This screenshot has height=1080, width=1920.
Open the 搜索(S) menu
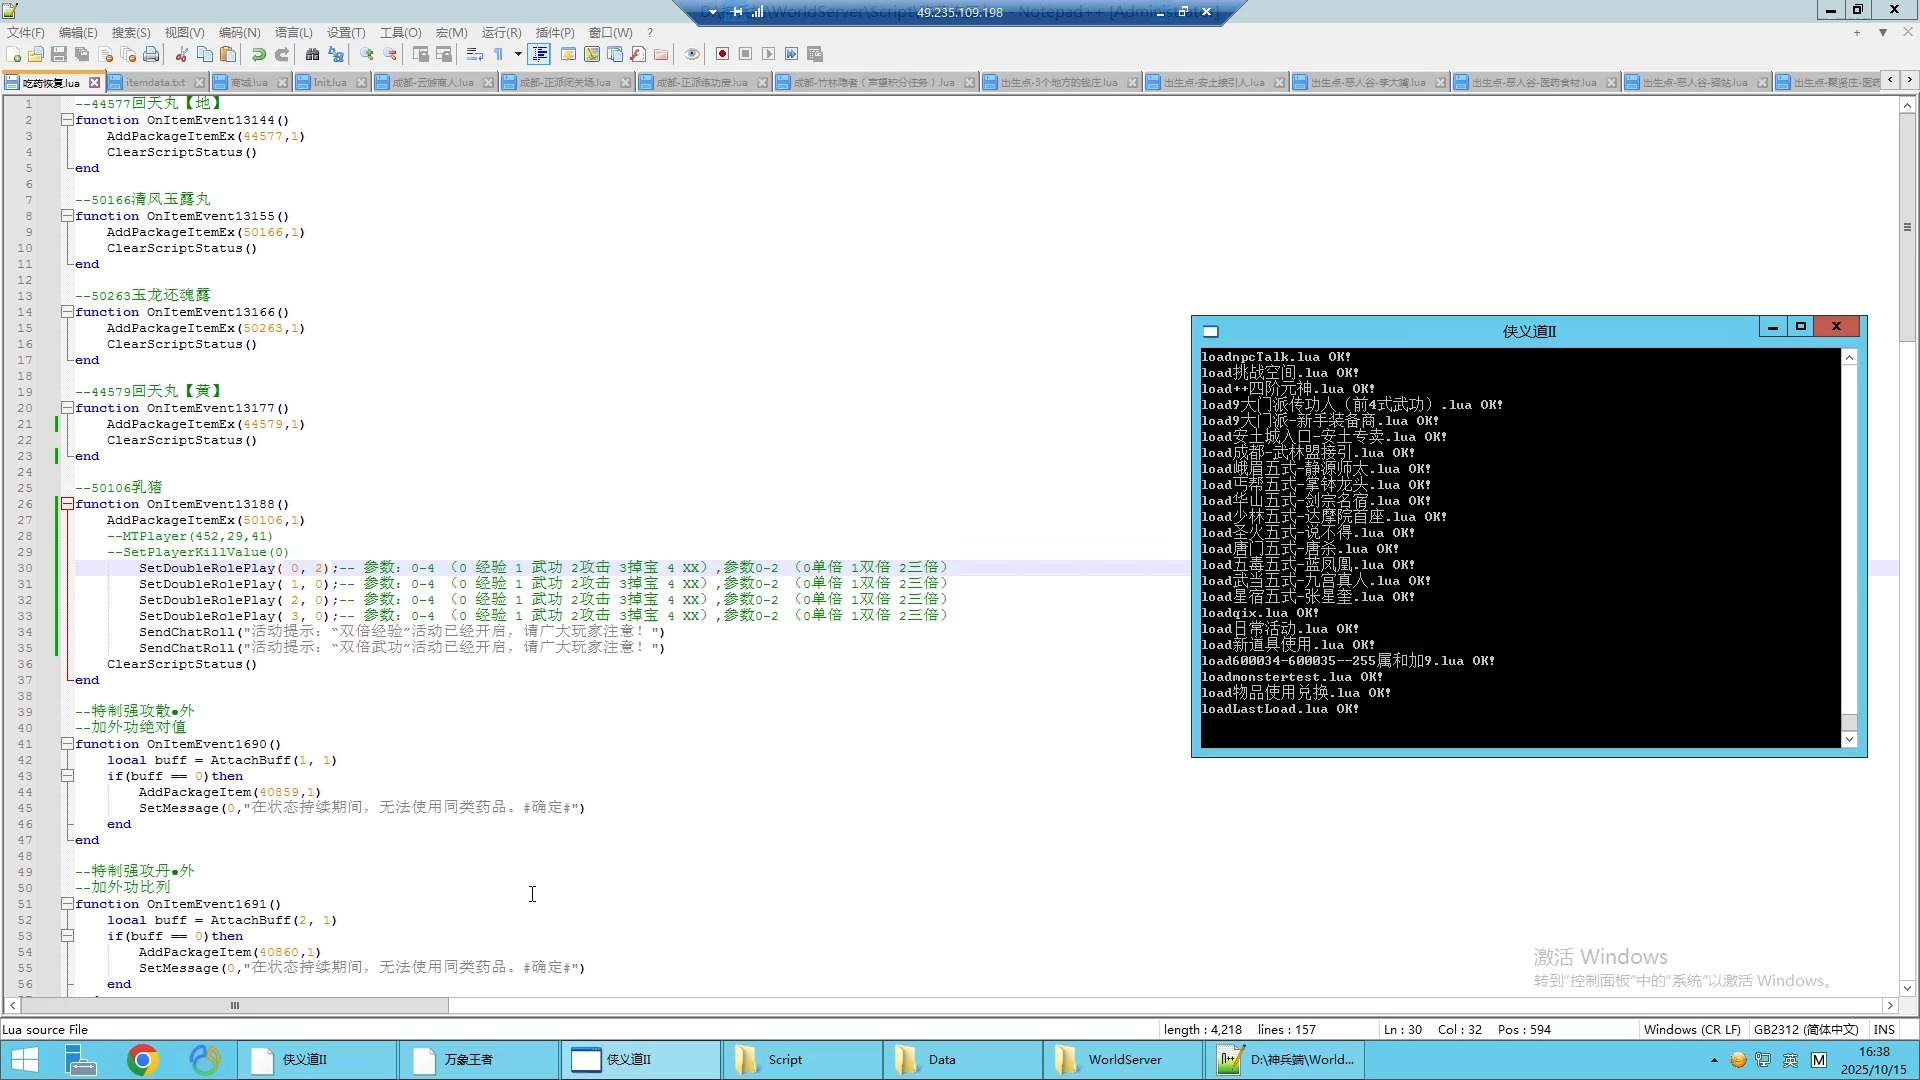pos(130,32)
